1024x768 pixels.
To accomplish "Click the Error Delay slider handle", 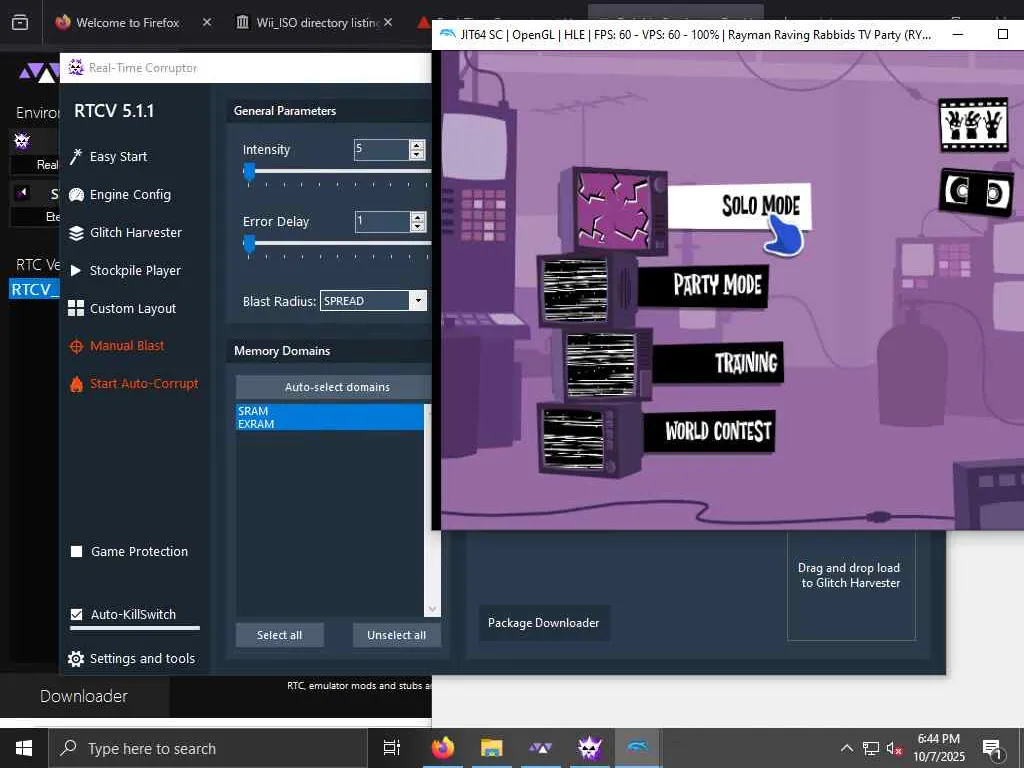I will pyautogui.click(x=249, y=244).
